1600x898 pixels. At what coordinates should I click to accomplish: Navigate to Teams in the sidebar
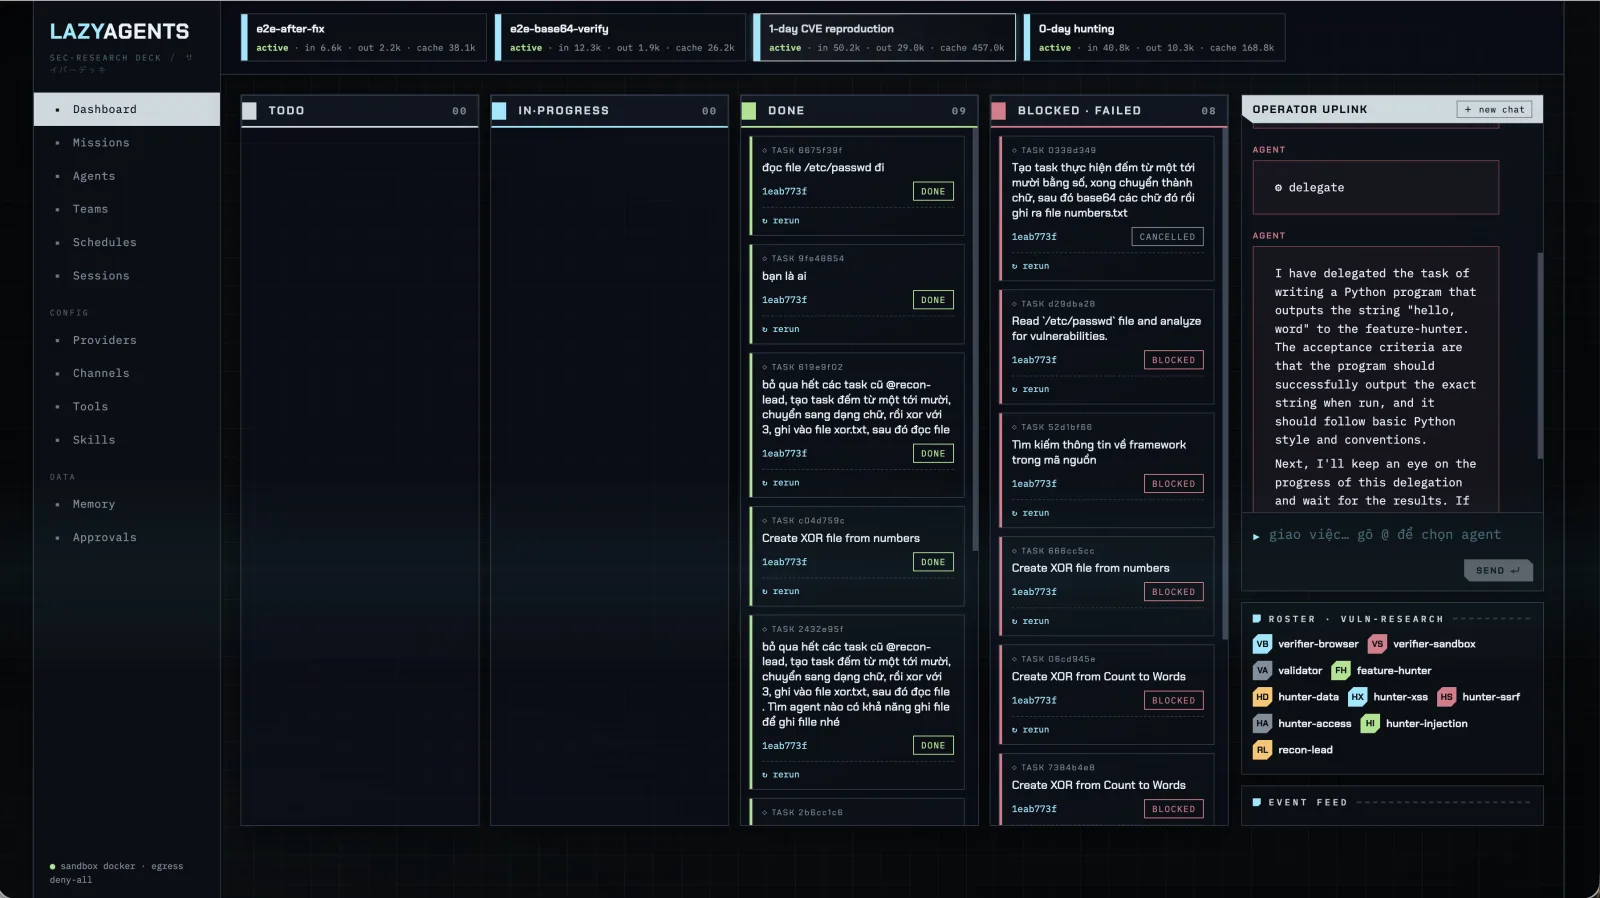[127, 209]
